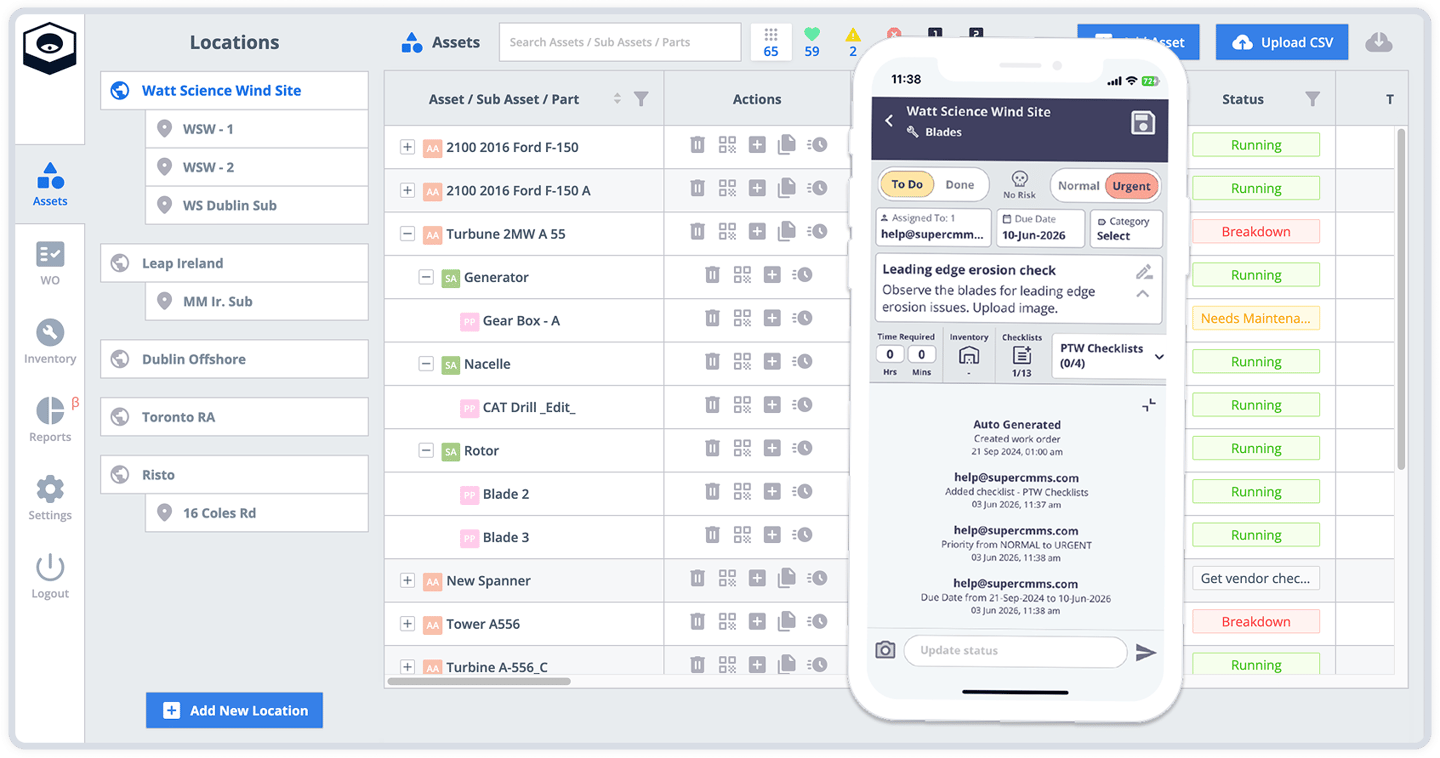Select the Dublin Offshore location
The height and width of the screenshot is (758, 1440).
click(x=235, y=359)
